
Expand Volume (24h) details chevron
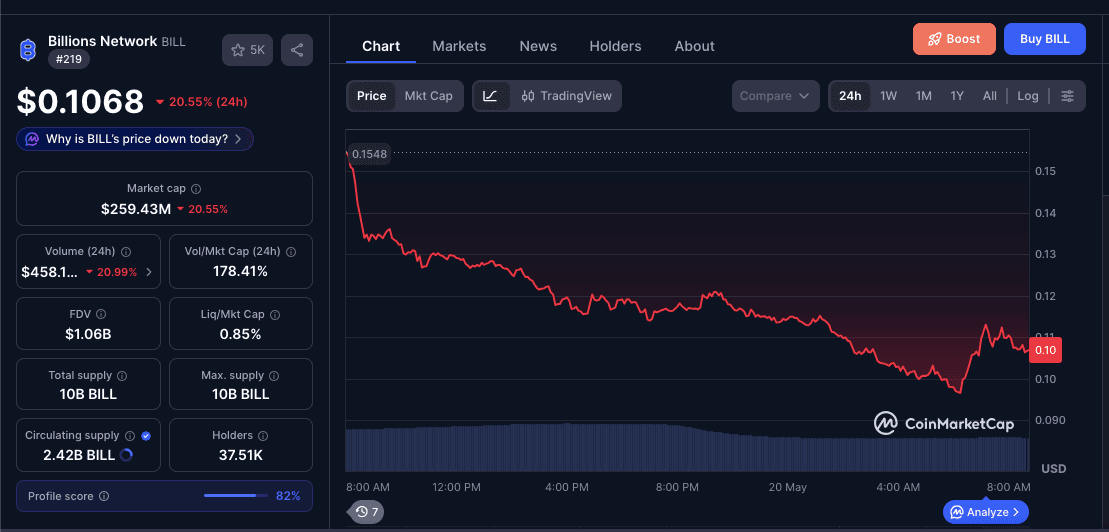click(149, 272)
